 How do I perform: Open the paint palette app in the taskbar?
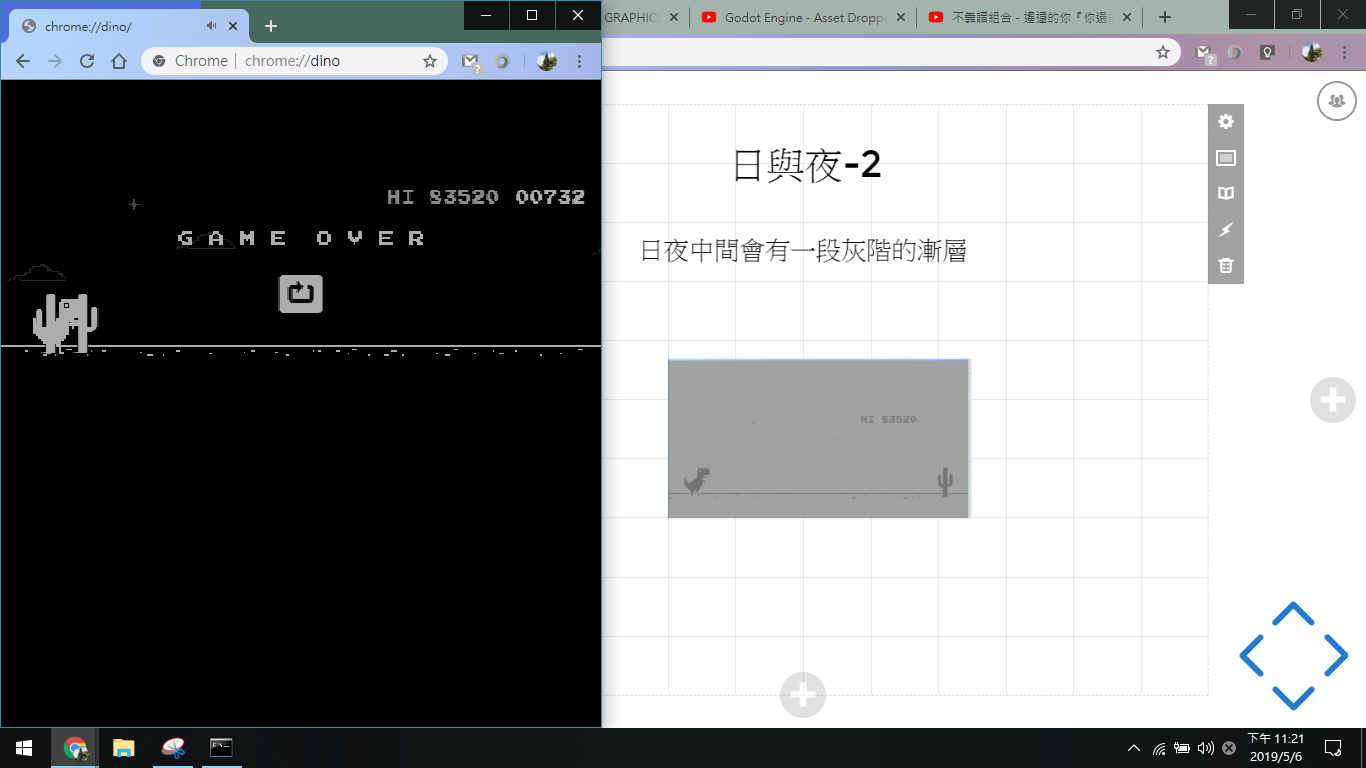coord(172,747)
